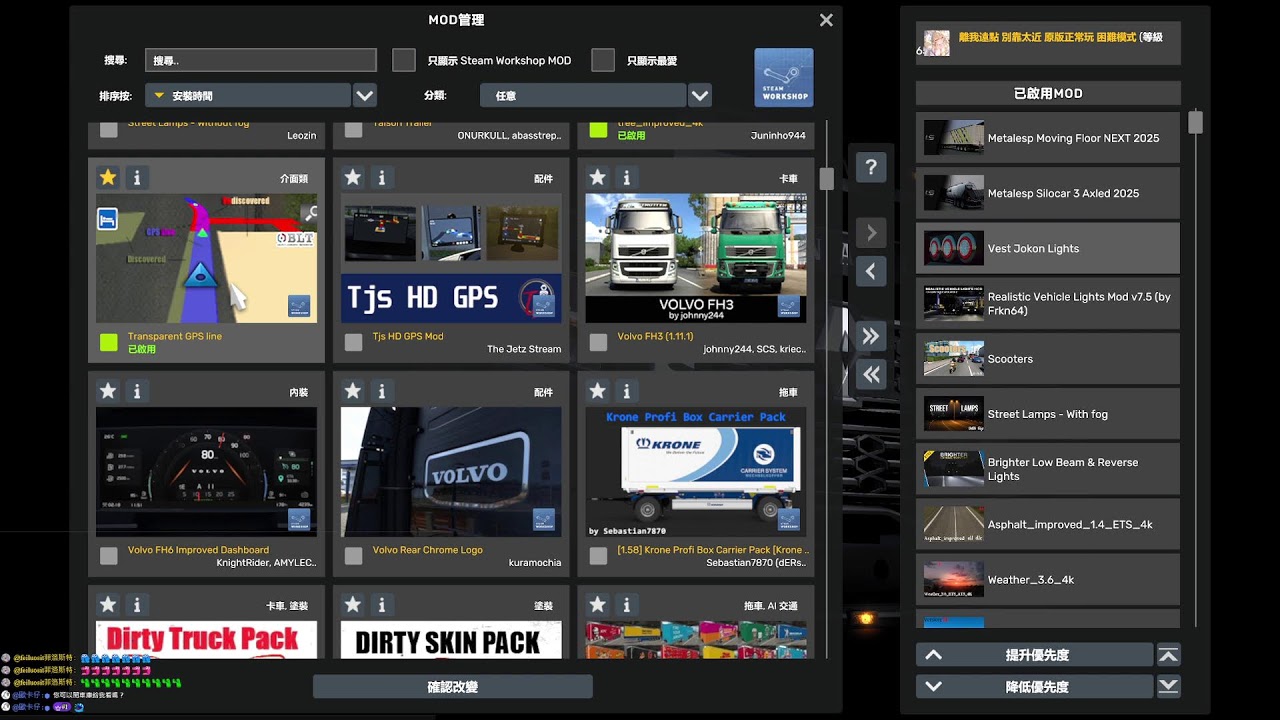1280x720 pixels.
Task: Open info for Volvo Rear Chrome Logo
Action: coord(382,391)
